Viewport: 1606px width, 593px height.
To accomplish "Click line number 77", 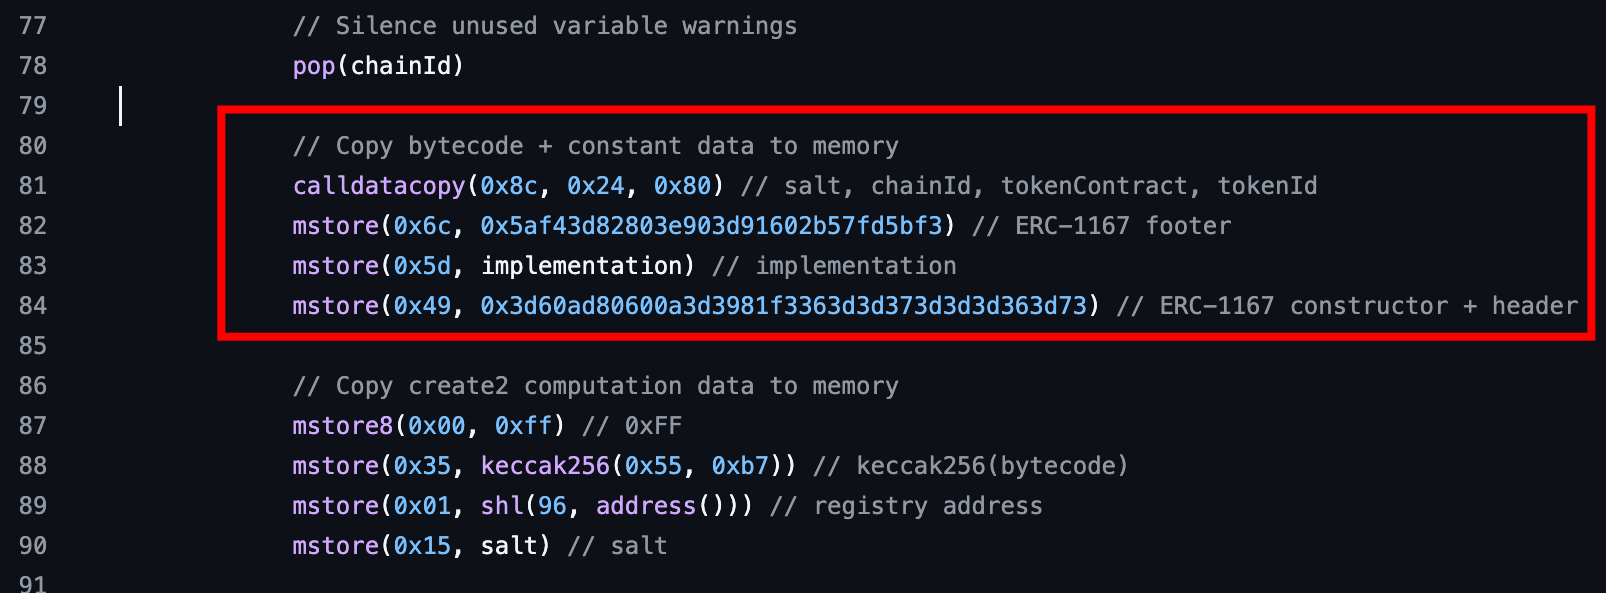I will pyautogui.click(x=33, y=26).
